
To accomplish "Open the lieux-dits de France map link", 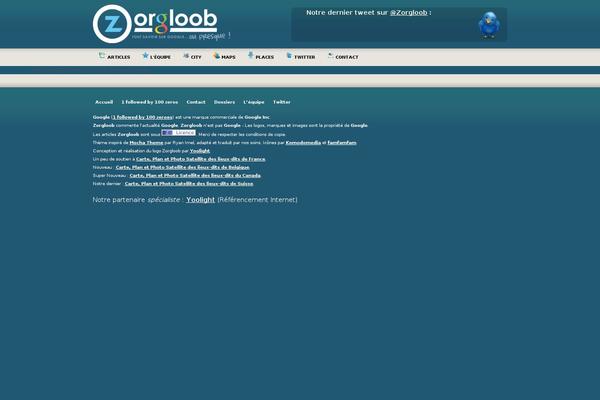I will pyautogui.click(x=201, y=159).
